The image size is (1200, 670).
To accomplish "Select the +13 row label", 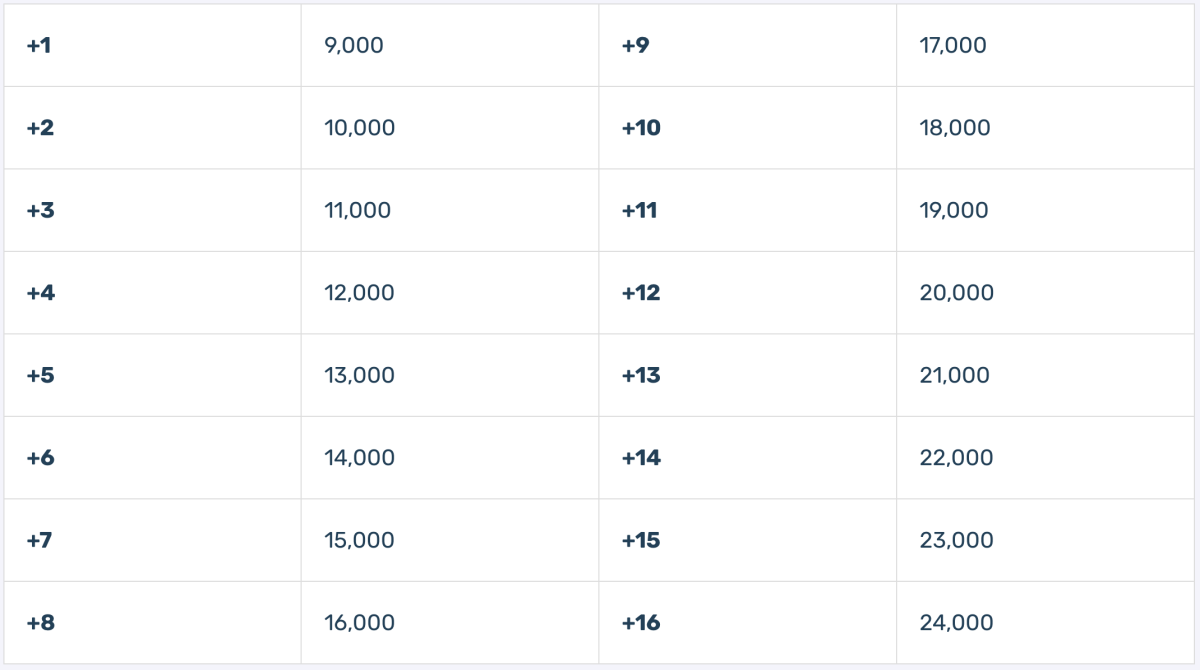I will point(748,375).
